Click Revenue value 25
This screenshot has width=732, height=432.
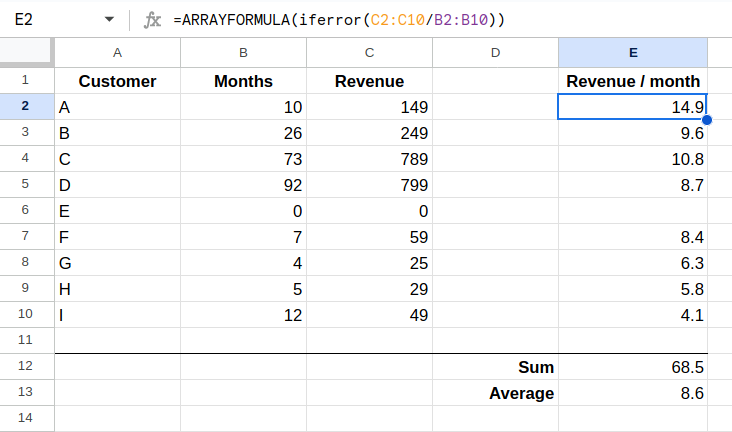point(370,262)
